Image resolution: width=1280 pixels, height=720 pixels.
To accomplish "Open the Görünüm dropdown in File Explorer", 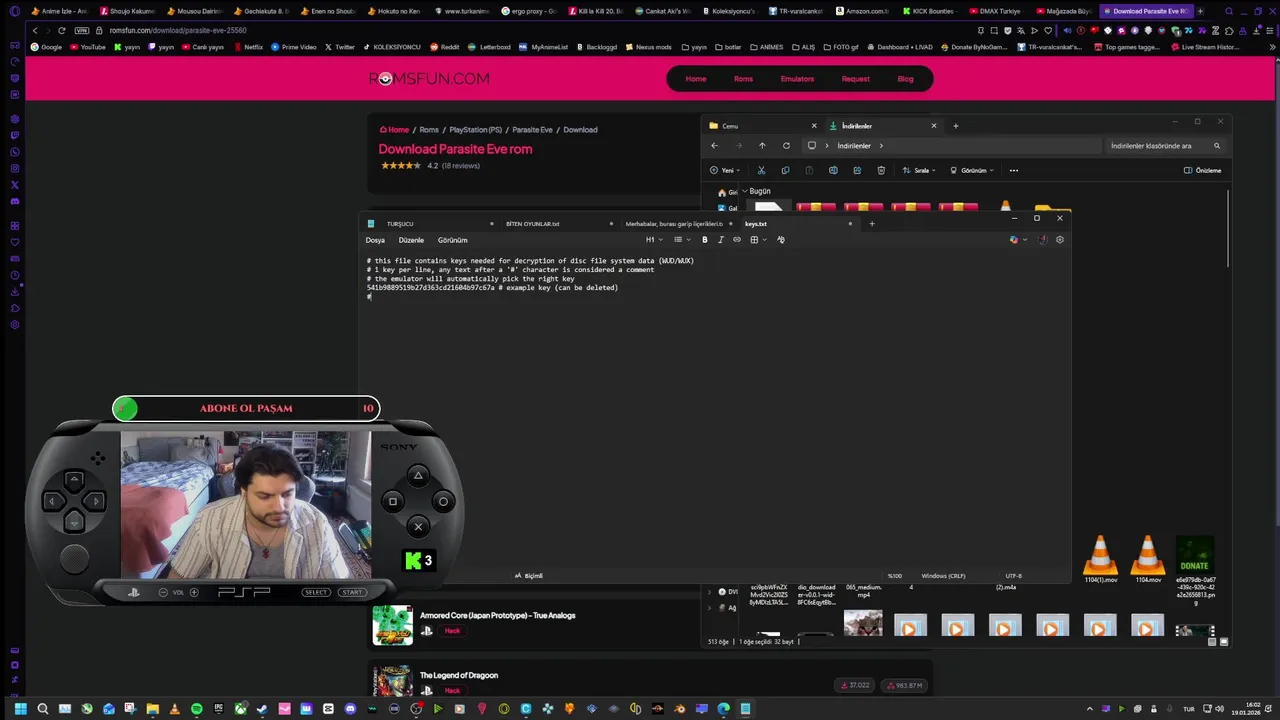I will click(x=972, y=170).
